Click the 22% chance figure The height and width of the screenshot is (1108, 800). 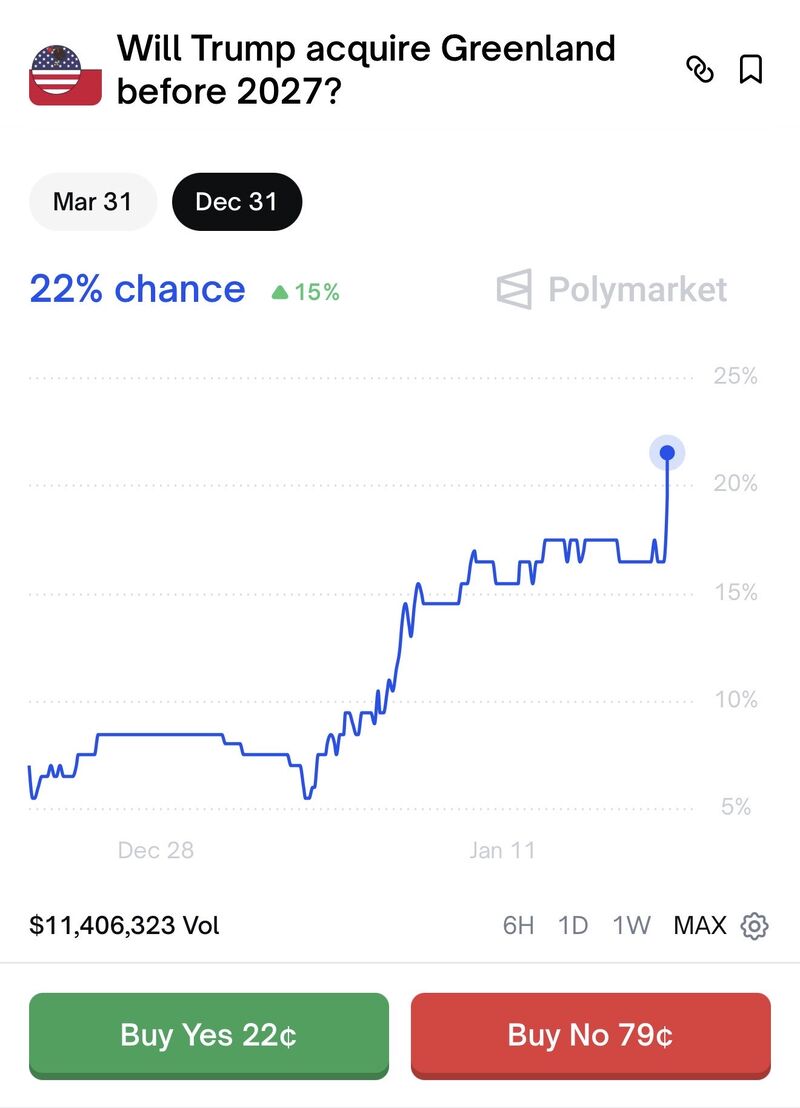pyautogui.click(x=136, y=289)
